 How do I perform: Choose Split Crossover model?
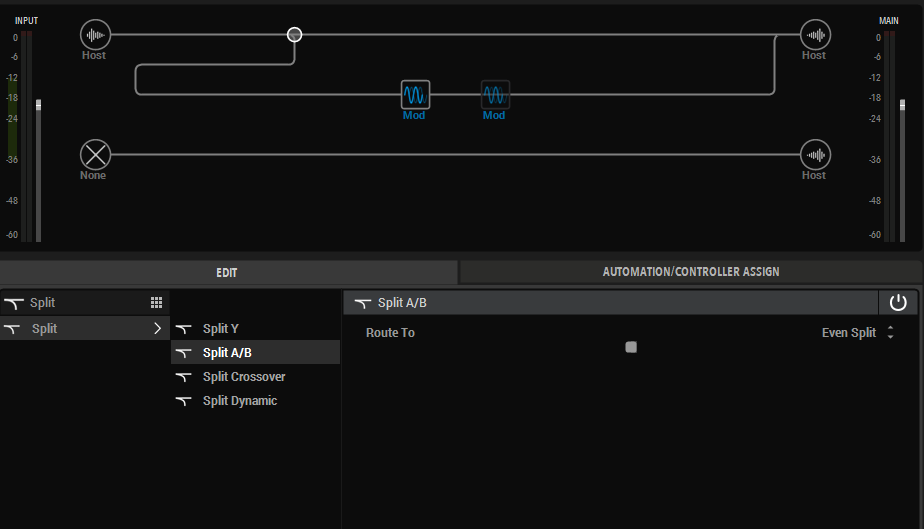243,377
